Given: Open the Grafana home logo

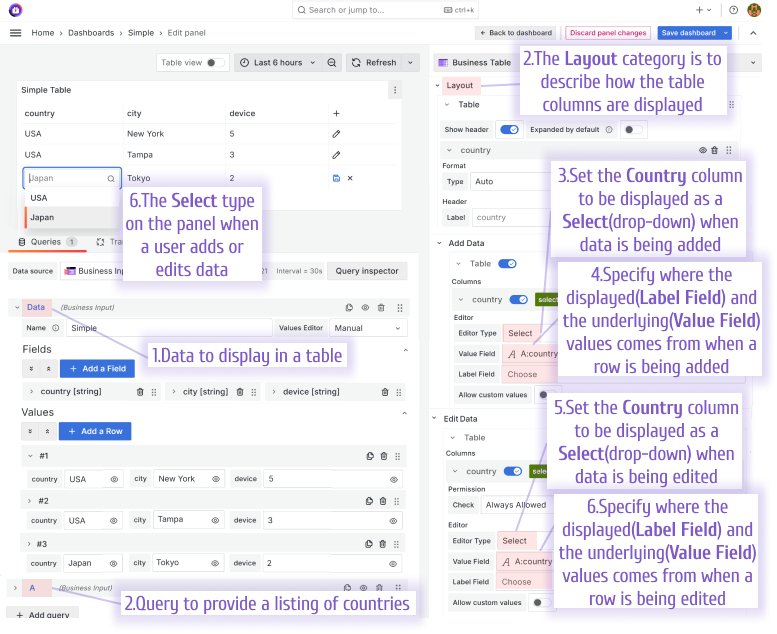Looking at the screenshot, I should click(x=16, y=9).
